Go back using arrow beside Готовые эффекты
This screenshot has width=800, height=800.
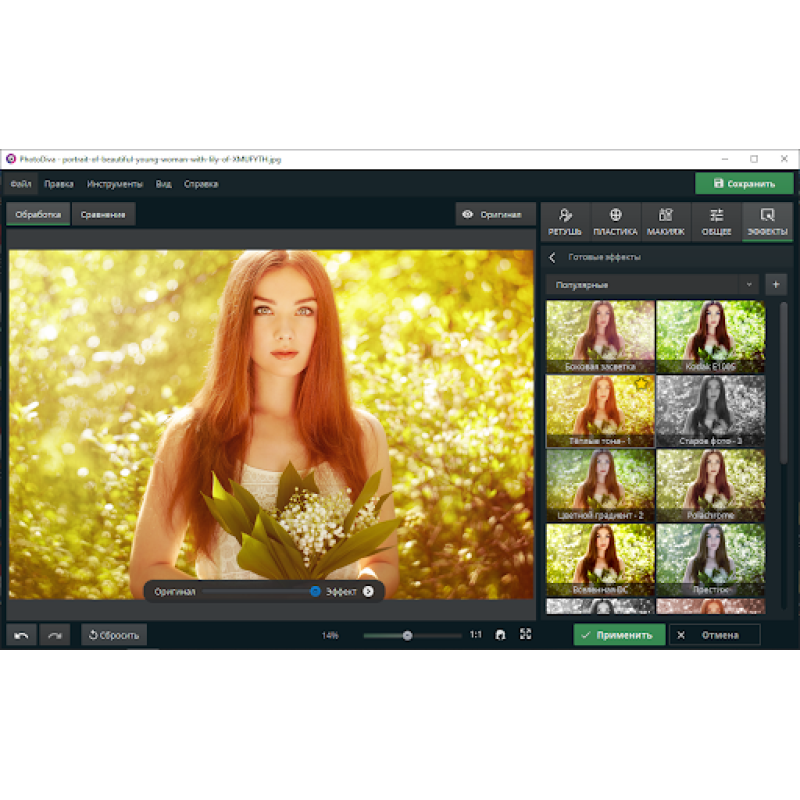[553, 257]
